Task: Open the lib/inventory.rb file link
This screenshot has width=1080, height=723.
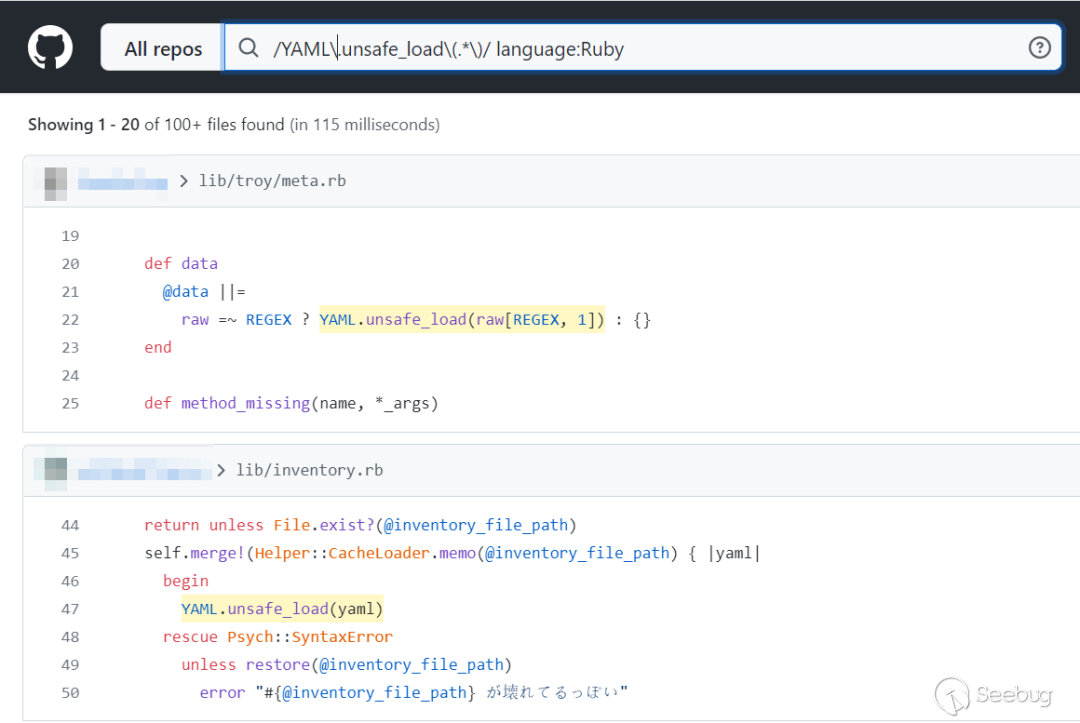Action: pyautogui.click(x=309, y=470)
